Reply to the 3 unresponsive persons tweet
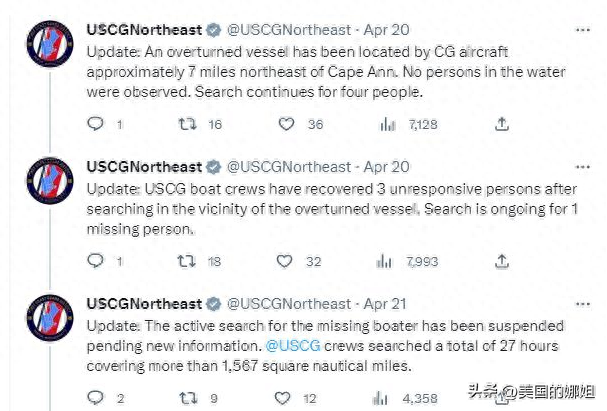 click(95, 260)
